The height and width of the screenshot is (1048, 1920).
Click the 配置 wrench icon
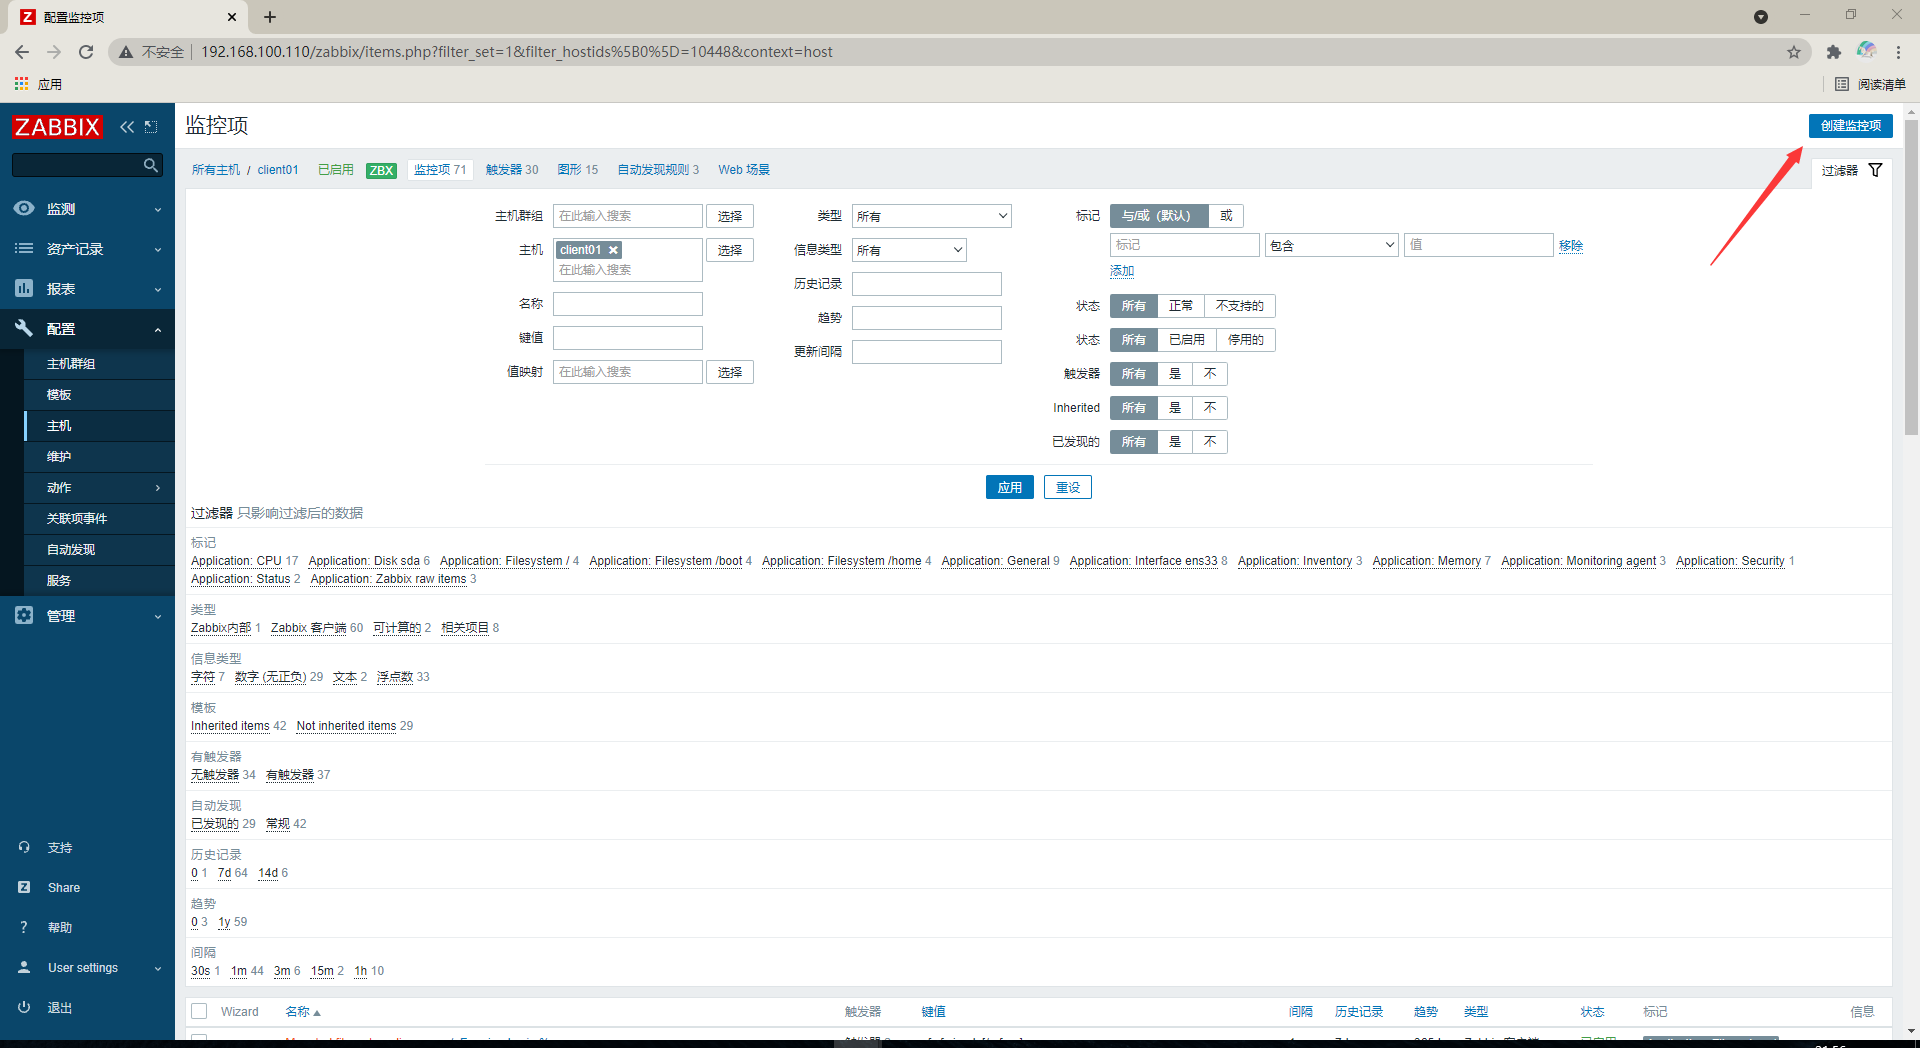[x=24, y=328]
